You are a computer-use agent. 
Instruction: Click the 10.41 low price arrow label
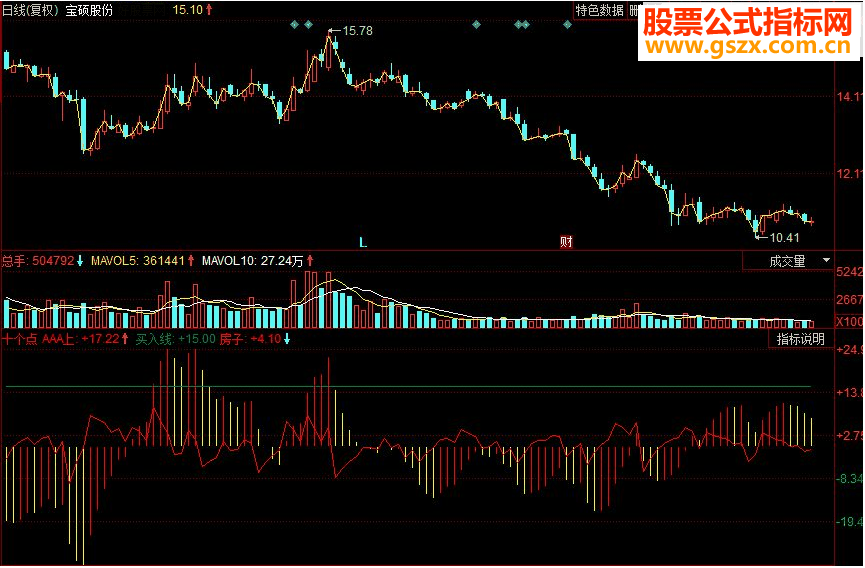[x=778, y=238]
